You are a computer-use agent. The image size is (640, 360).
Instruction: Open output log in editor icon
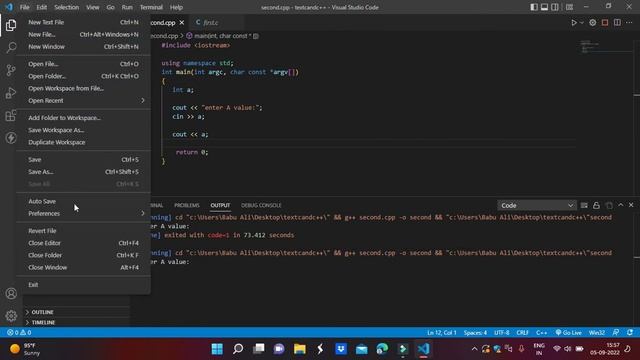click(609, 205)
